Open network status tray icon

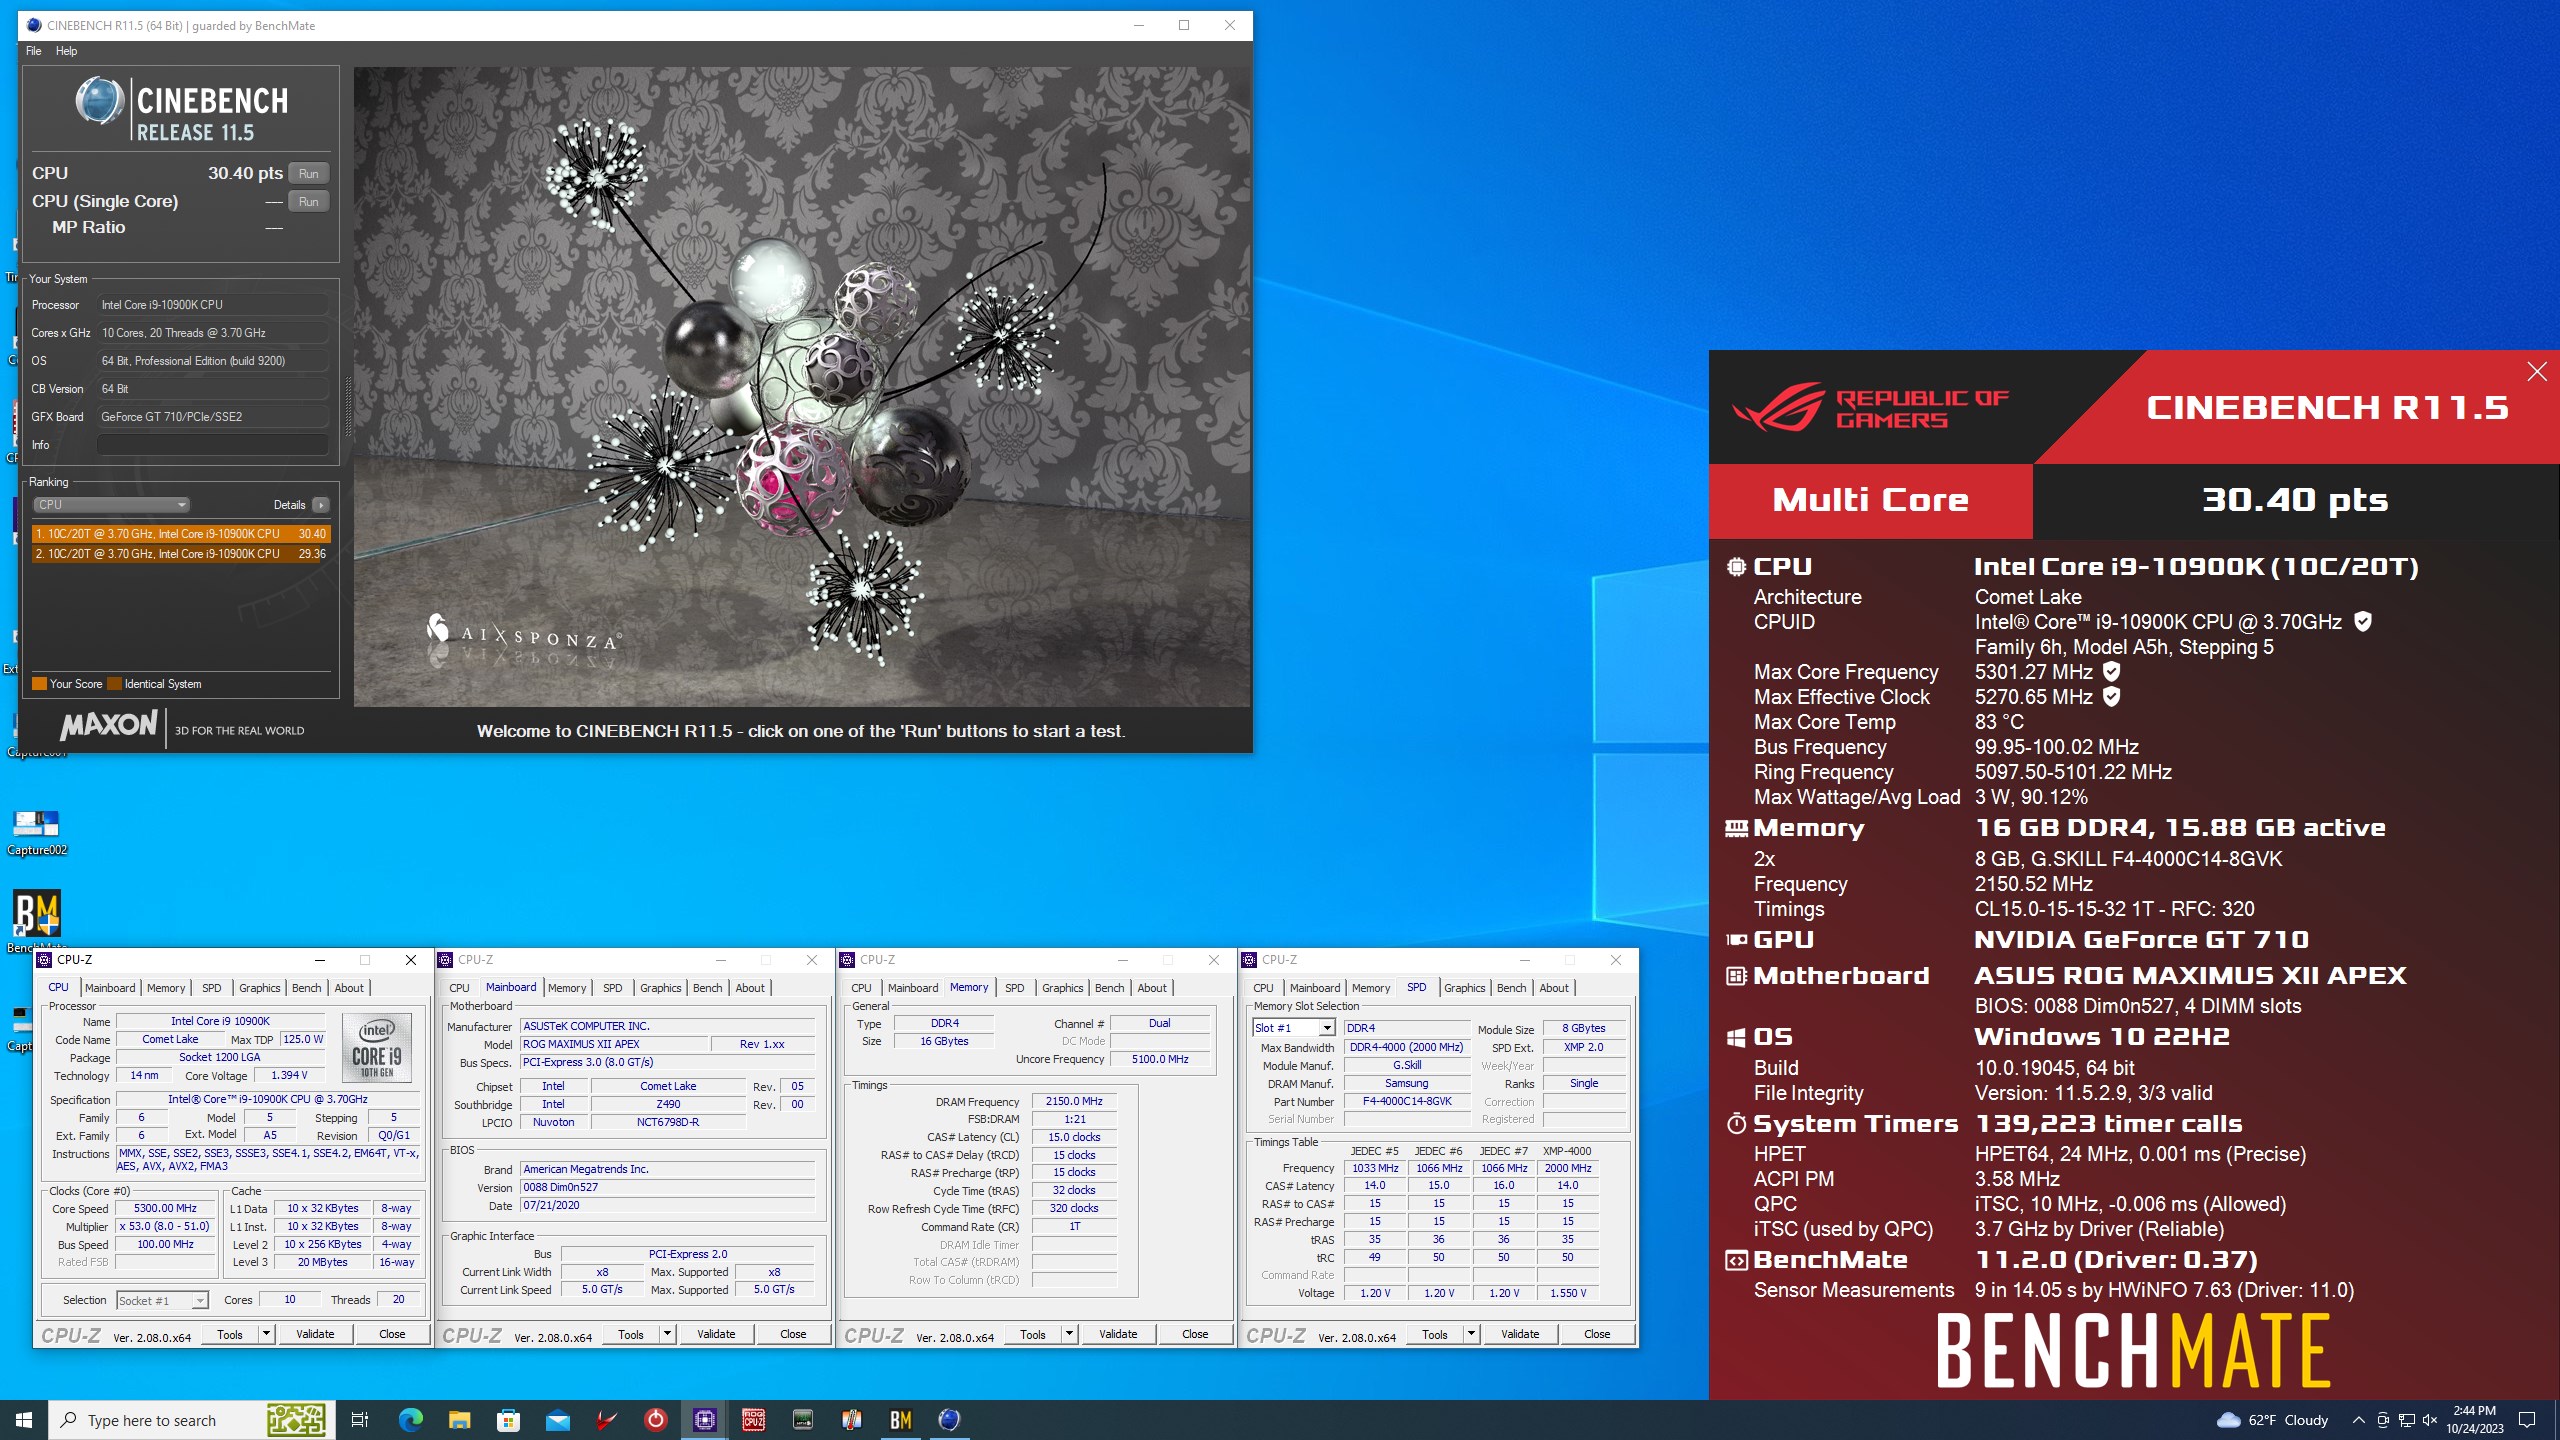[2407, 1420]
